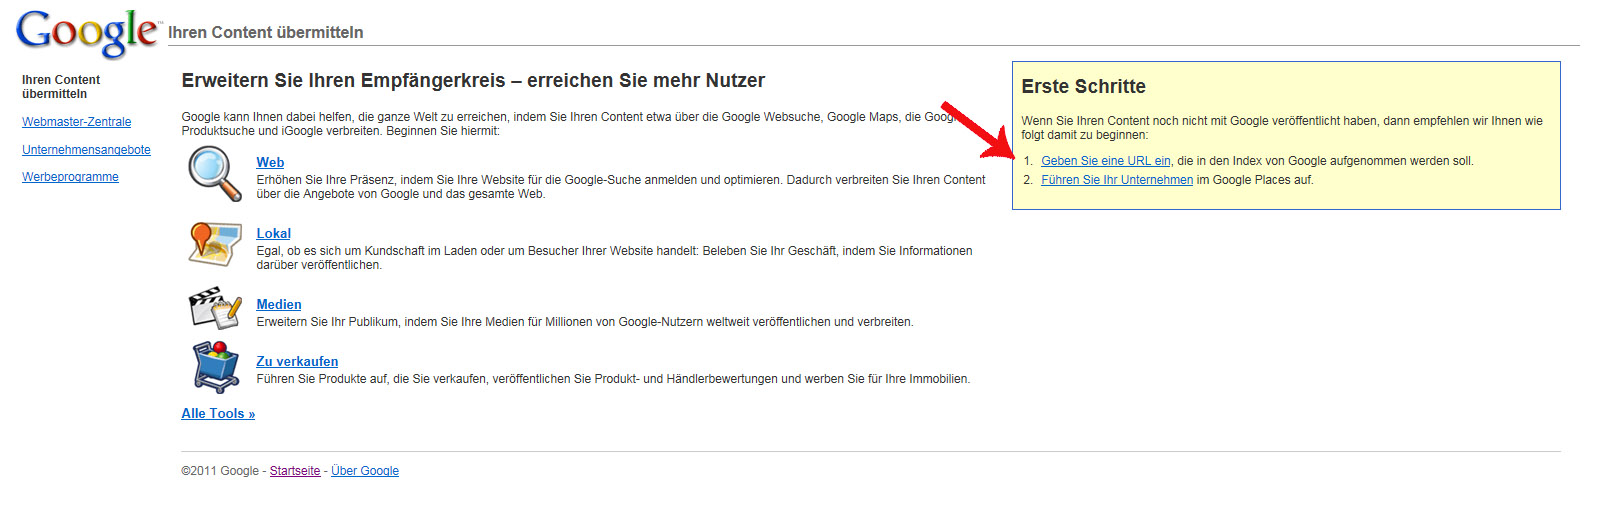Open the Unternehmensangebote sidebar link
The height and width of the screenshot is (512, 1600).
click(86, 150)
